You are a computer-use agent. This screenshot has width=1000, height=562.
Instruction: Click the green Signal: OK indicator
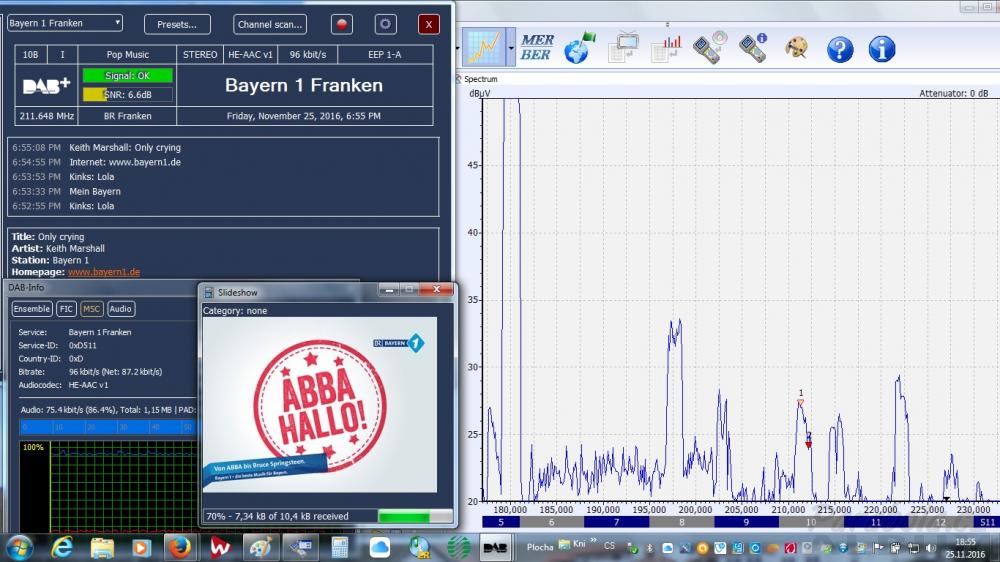pyautogui.click(x=128, y=75)
